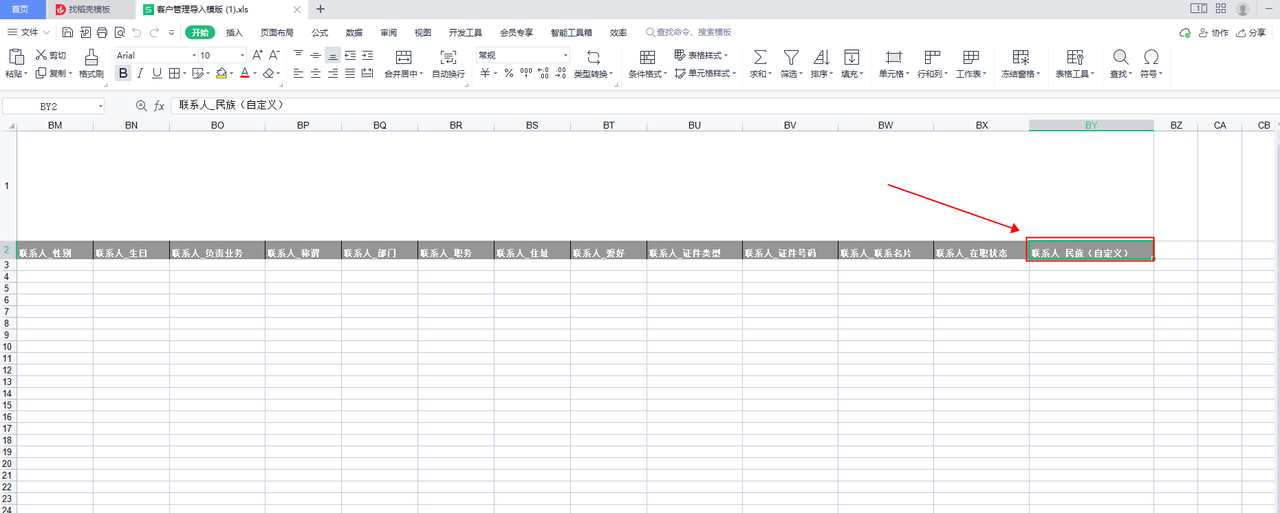Decrease font size with the A- icon
Screen dimensions: 1280x513
pyautogui.click(x=274, y=55)
